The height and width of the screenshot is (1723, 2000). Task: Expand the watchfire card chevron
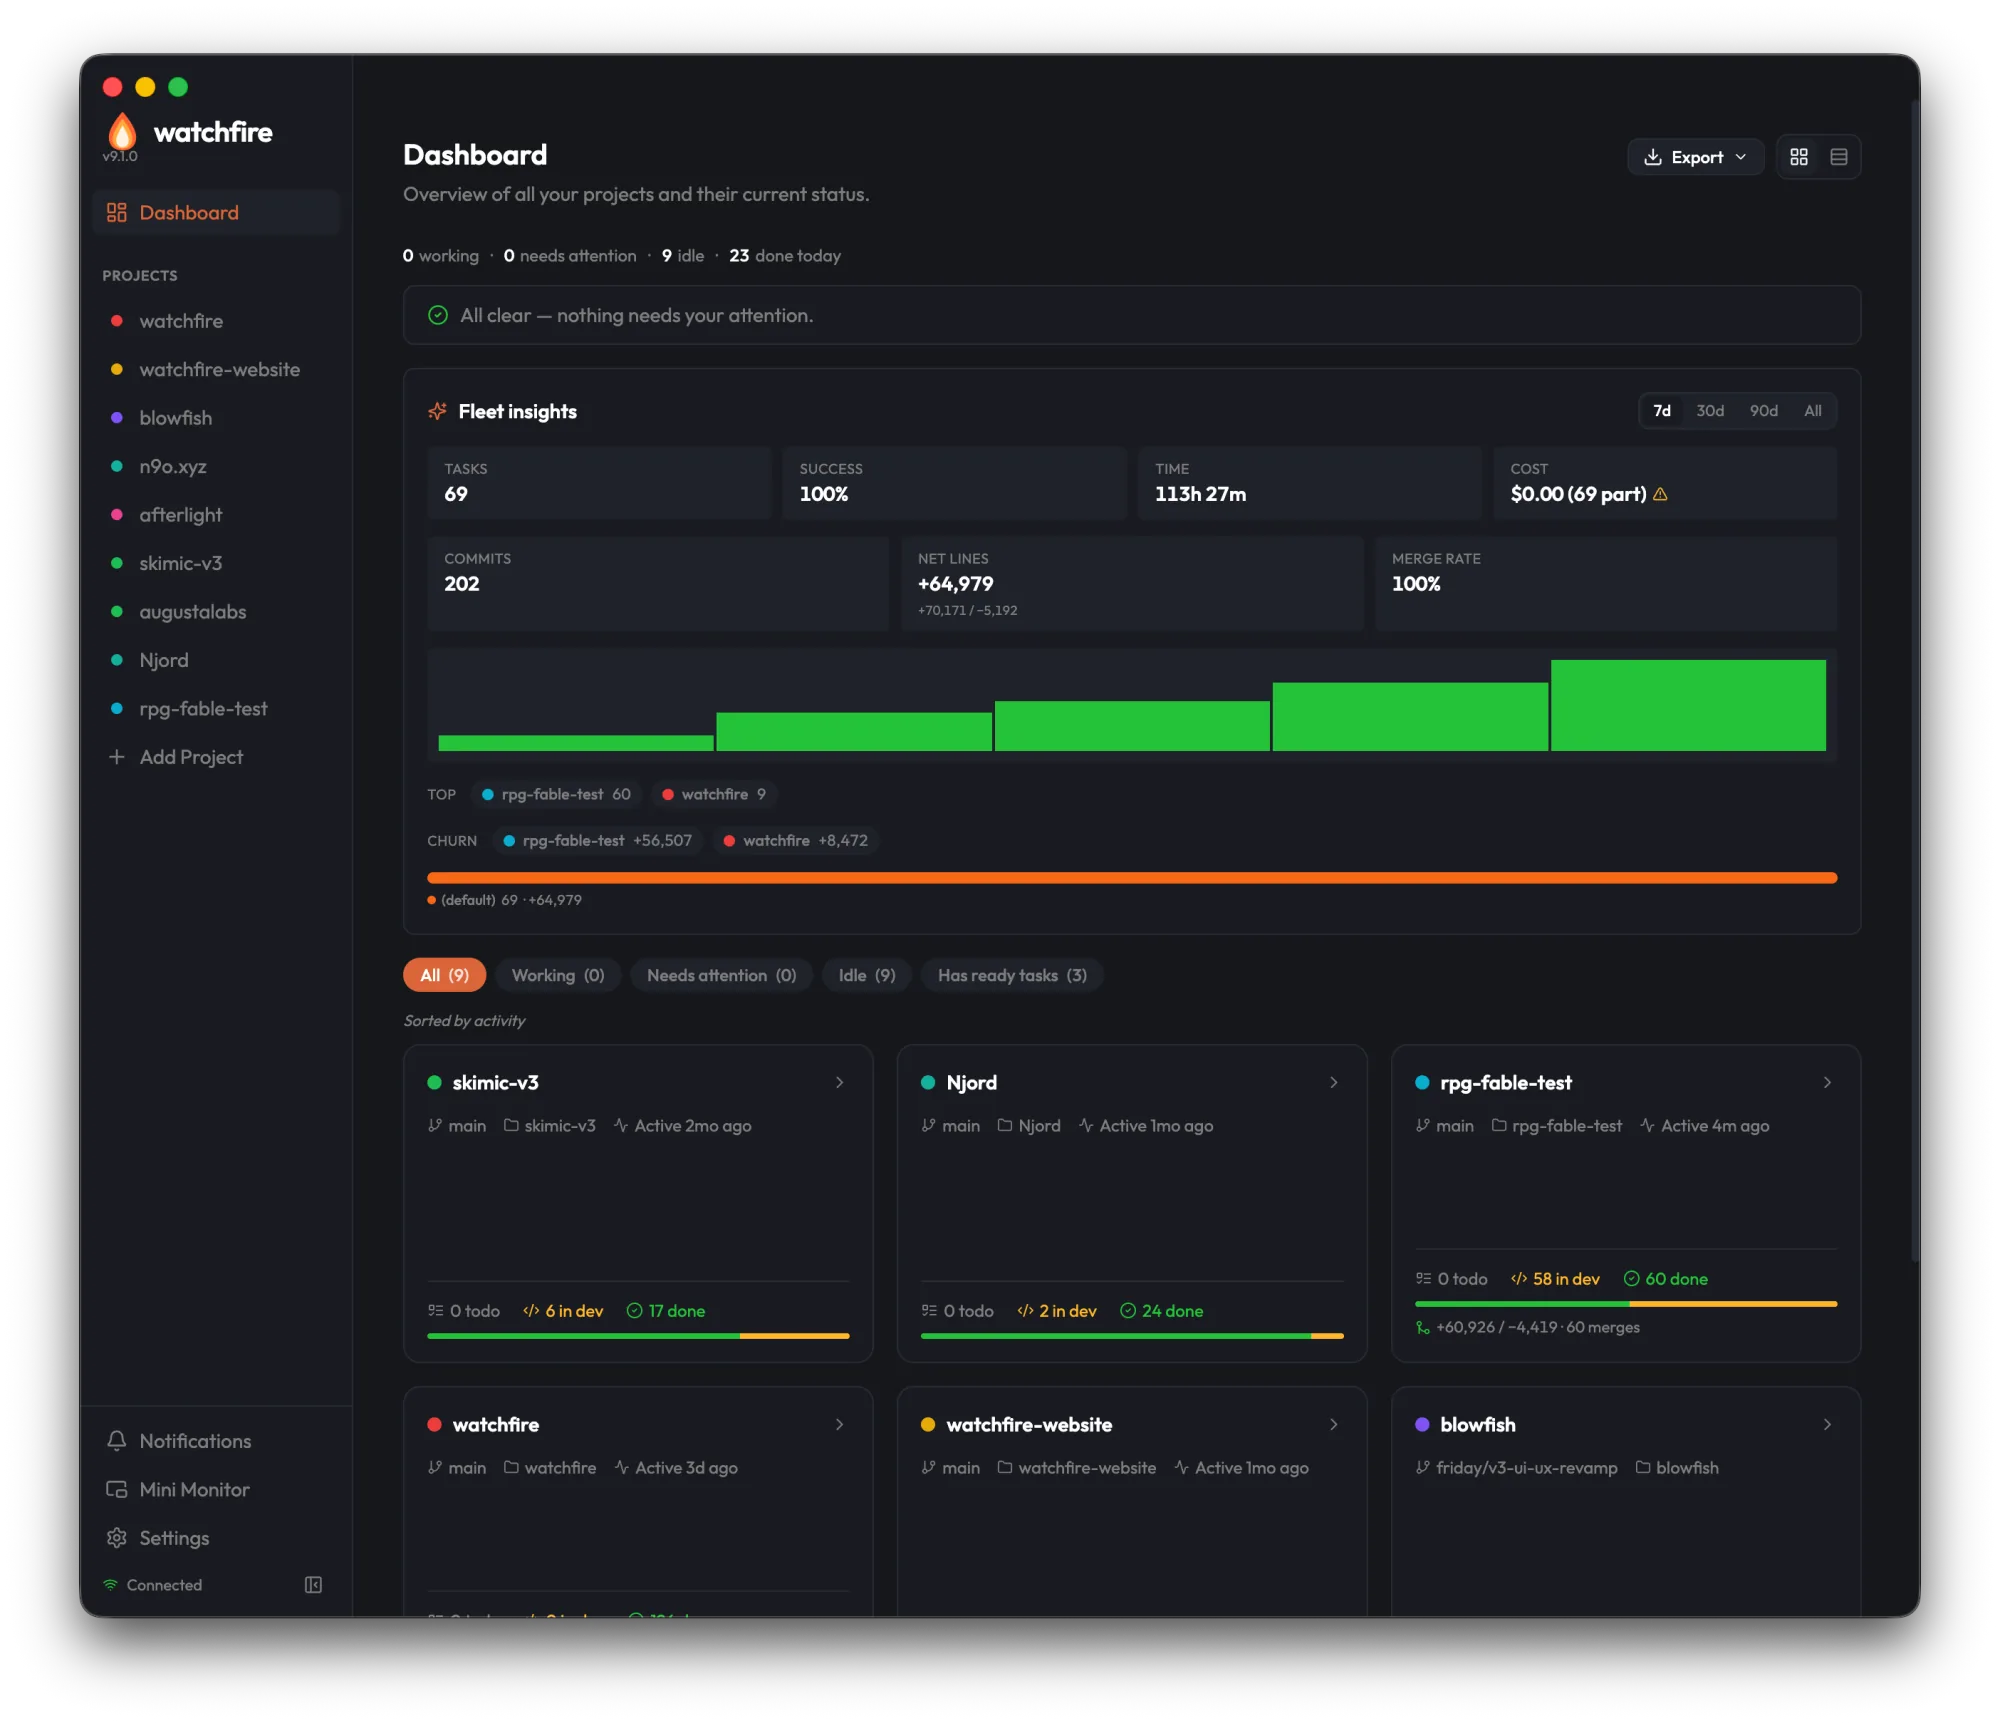[x=840, y=1424]
